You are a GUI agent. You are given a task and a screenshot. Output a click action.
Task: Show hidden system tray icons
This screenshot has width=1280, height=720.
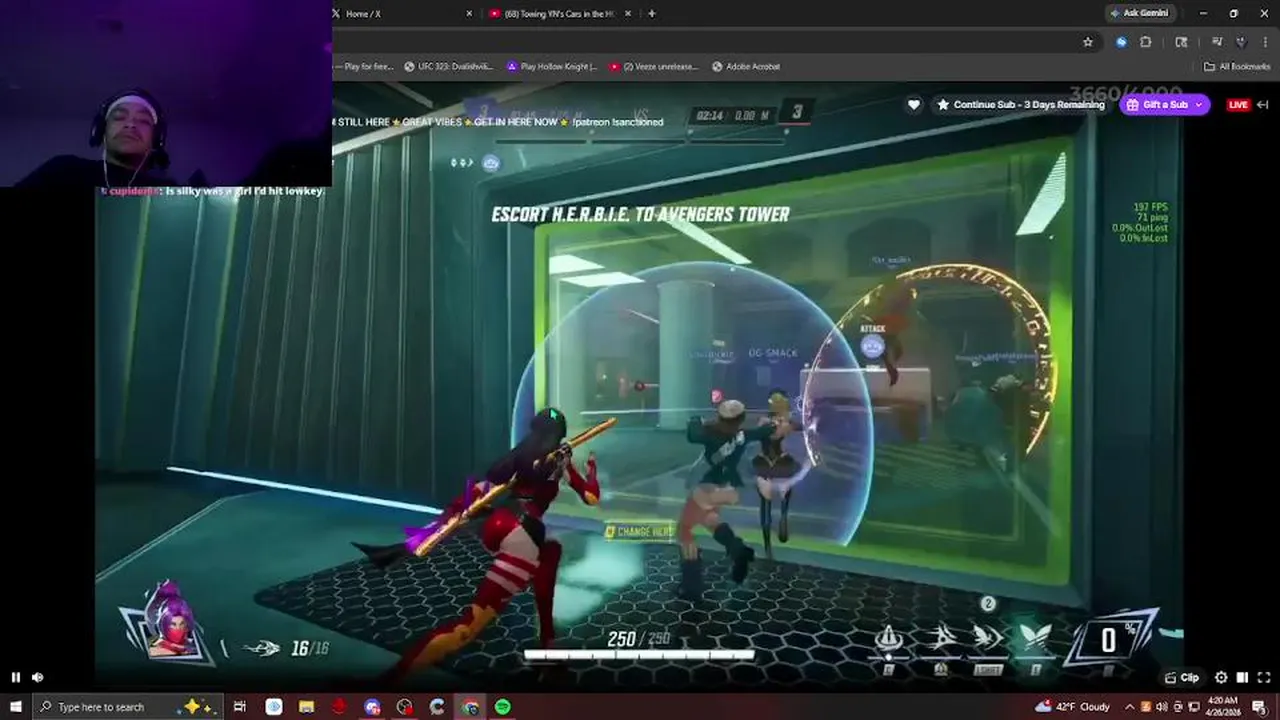(x=1130, y=707)
